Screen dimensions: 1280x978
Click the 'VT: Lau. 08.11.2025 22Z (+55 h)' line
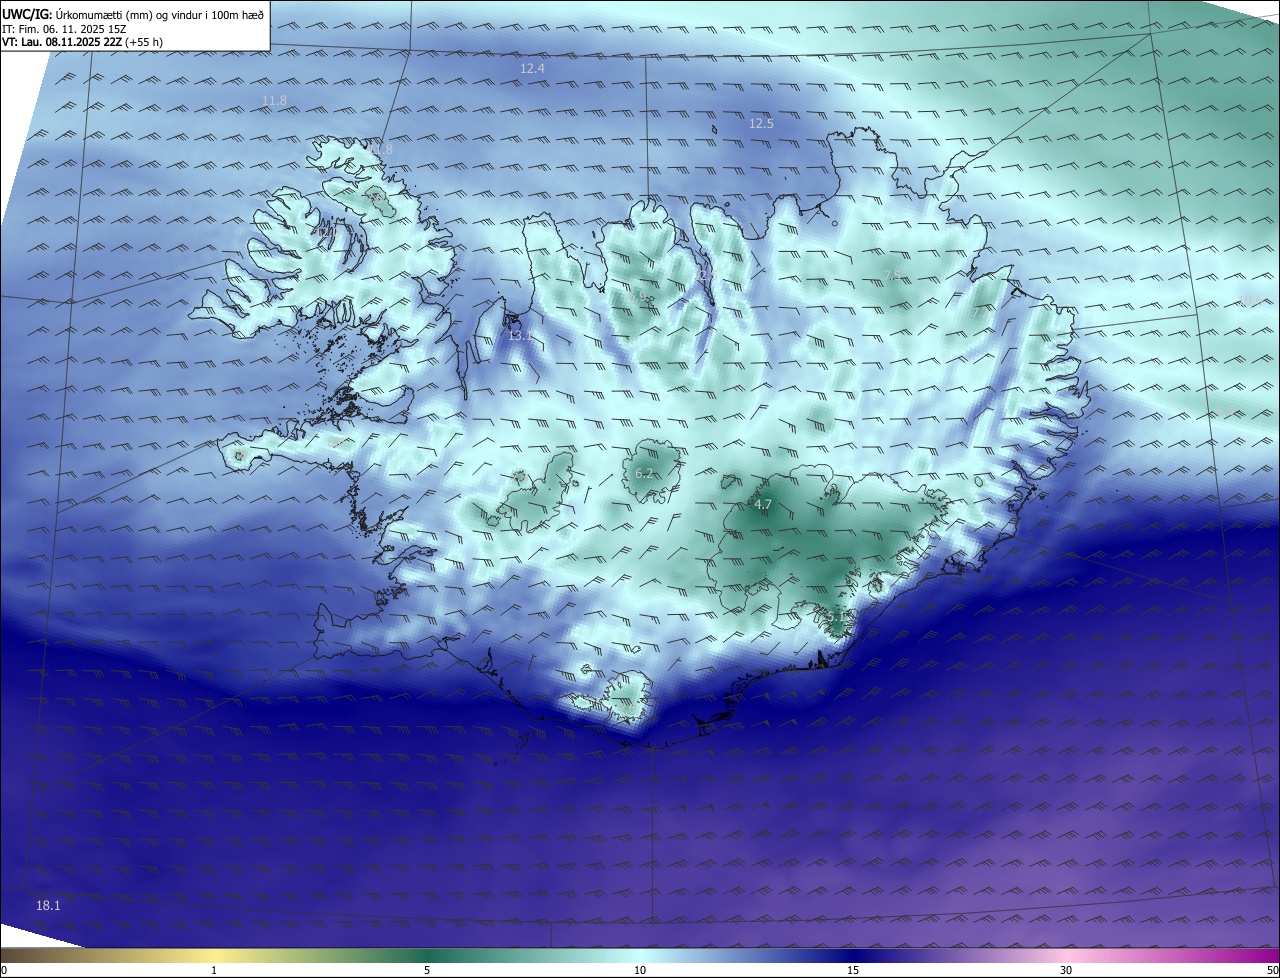point(83,42)
